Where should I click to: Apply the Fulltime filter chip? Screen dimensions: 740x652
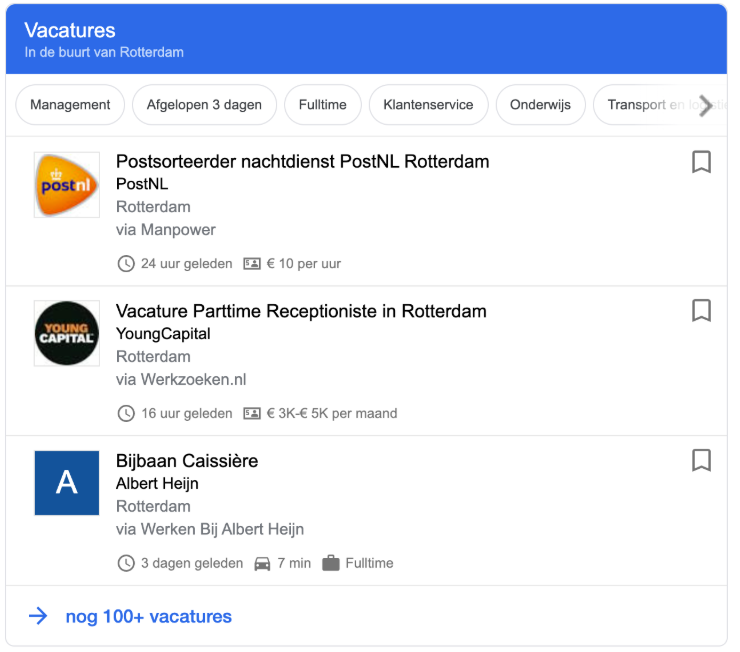point(323,105)
